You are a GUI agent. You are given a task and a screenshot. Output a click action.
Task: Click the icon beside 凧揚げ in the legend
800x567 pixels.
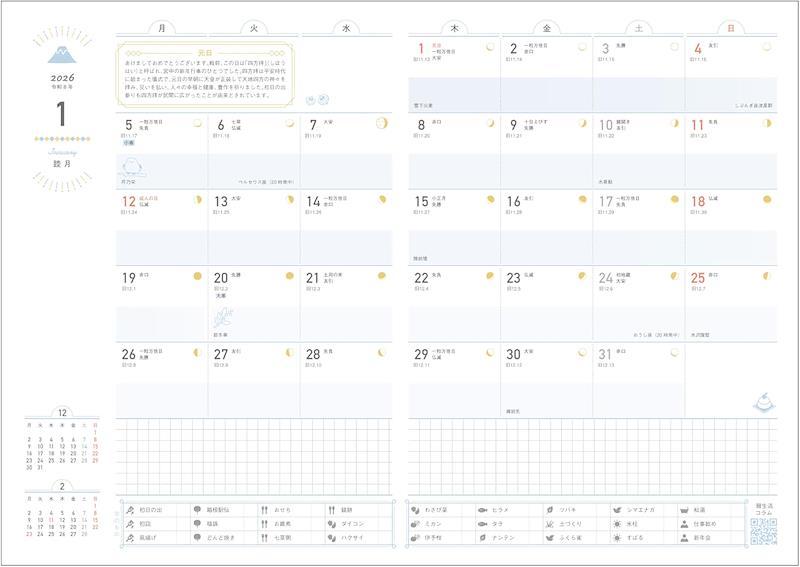click(130, 538)
